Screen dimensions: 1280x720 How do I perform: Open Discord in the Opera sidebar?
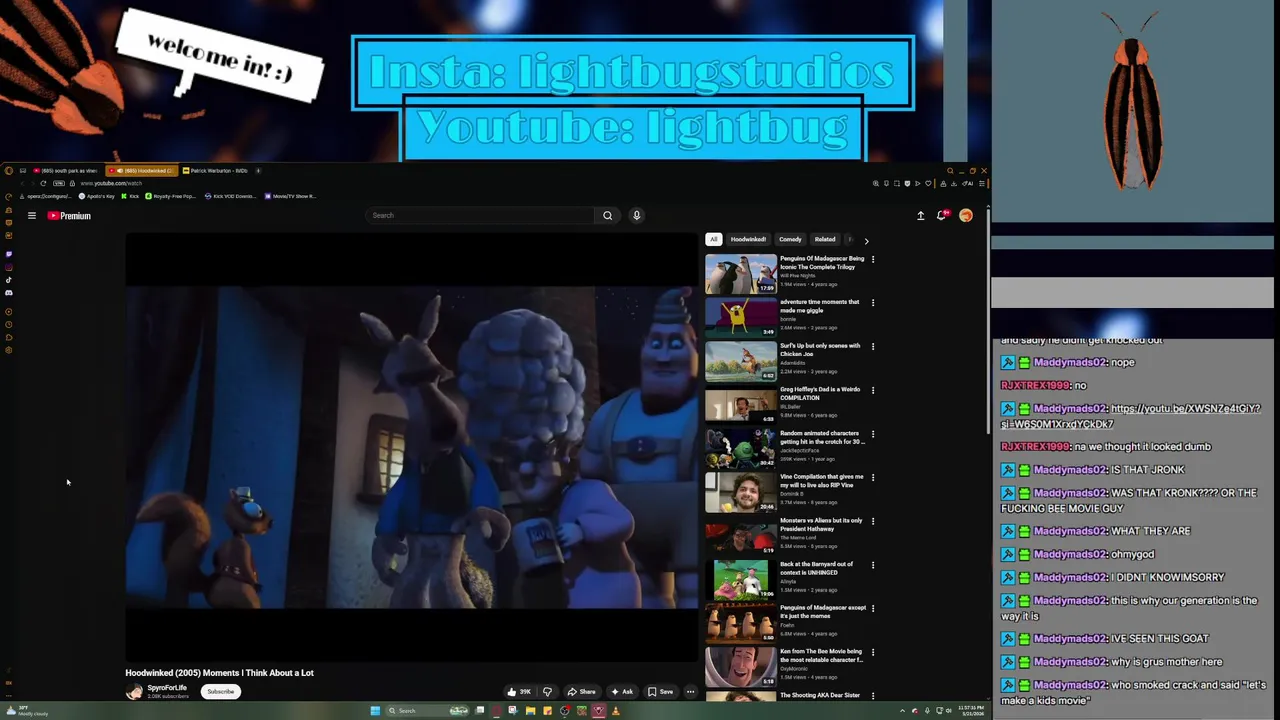[9, 293]
